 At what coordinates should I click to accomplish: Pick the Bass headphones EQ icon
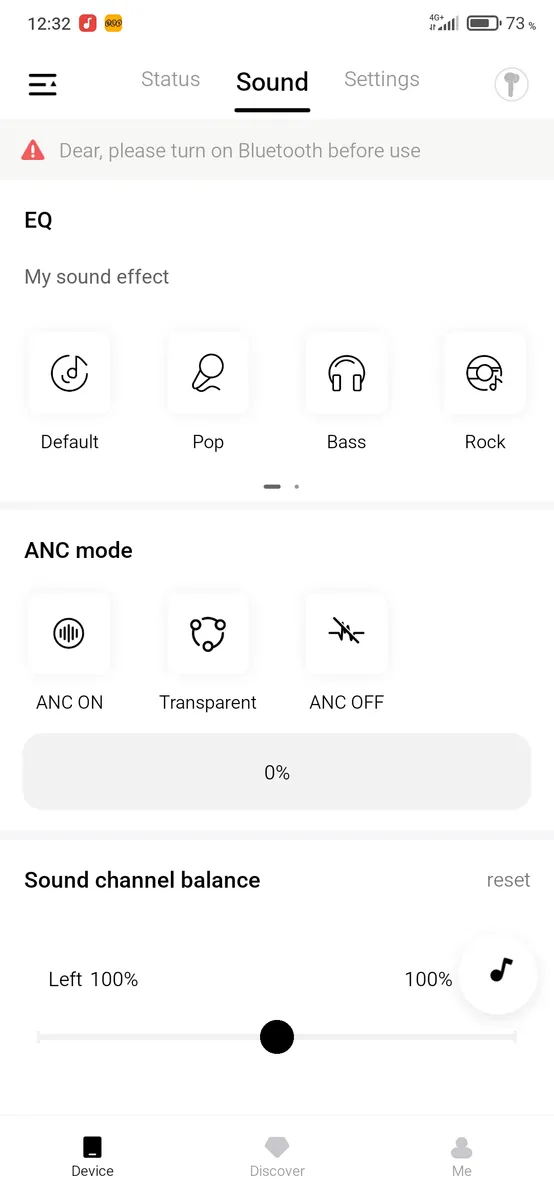pyautogui.click(x=346, y=374)
